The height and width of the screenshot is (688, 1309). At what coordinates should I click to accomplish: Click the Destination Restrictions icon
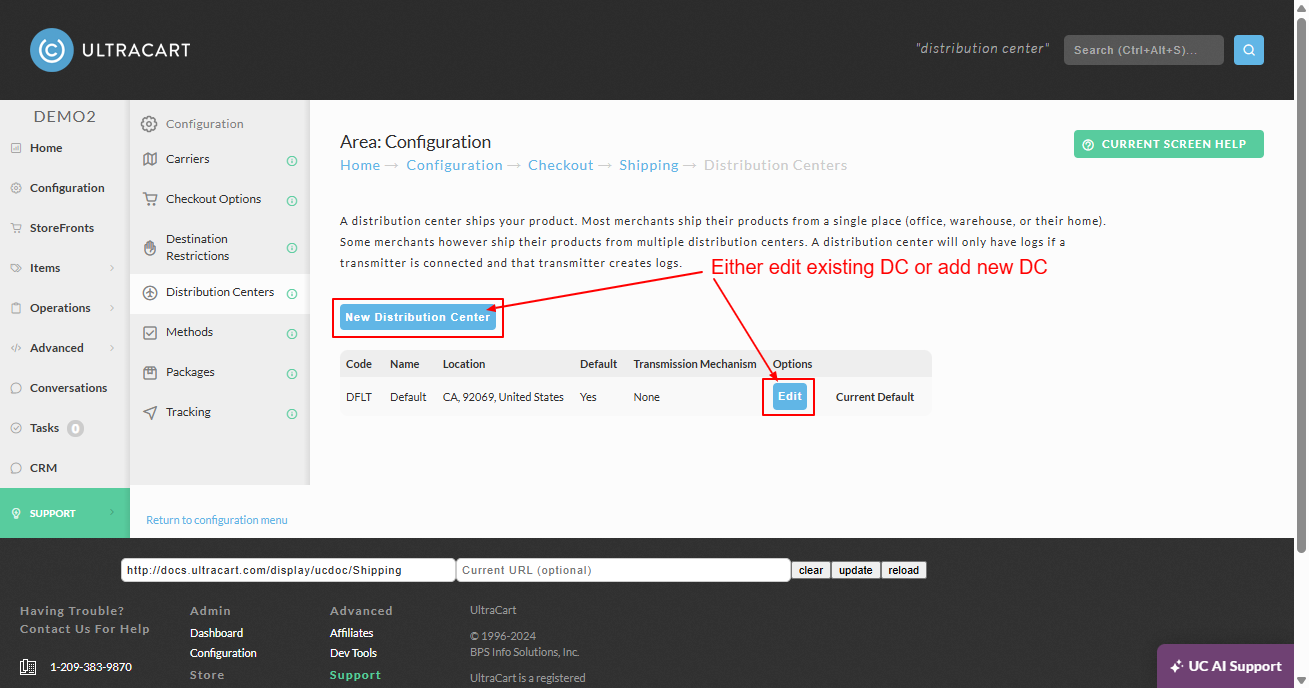point(150,247)
